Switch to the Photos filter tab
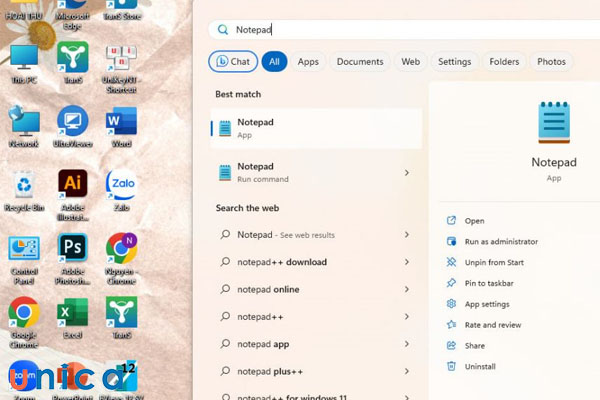The image size is (600, 400). click(551, 61)
